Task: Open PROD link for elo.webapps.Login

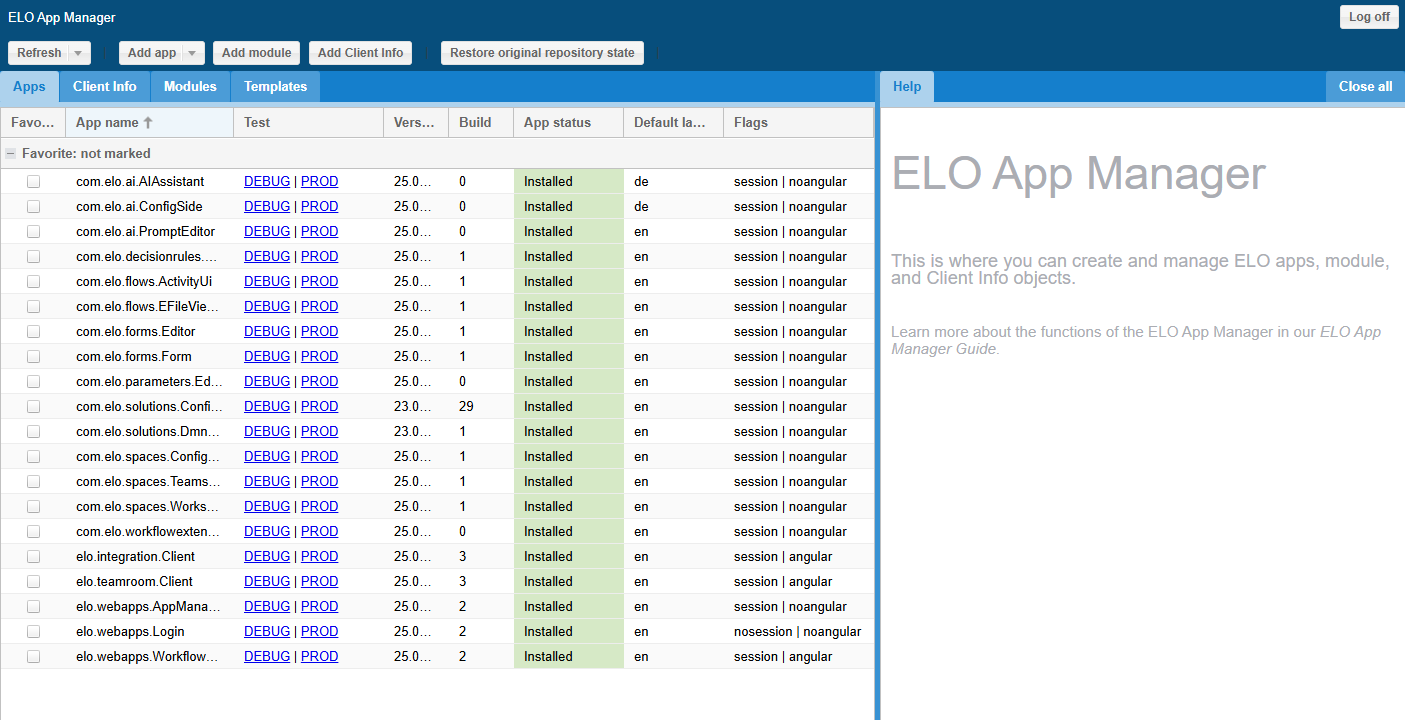Action: click(320, 632)
